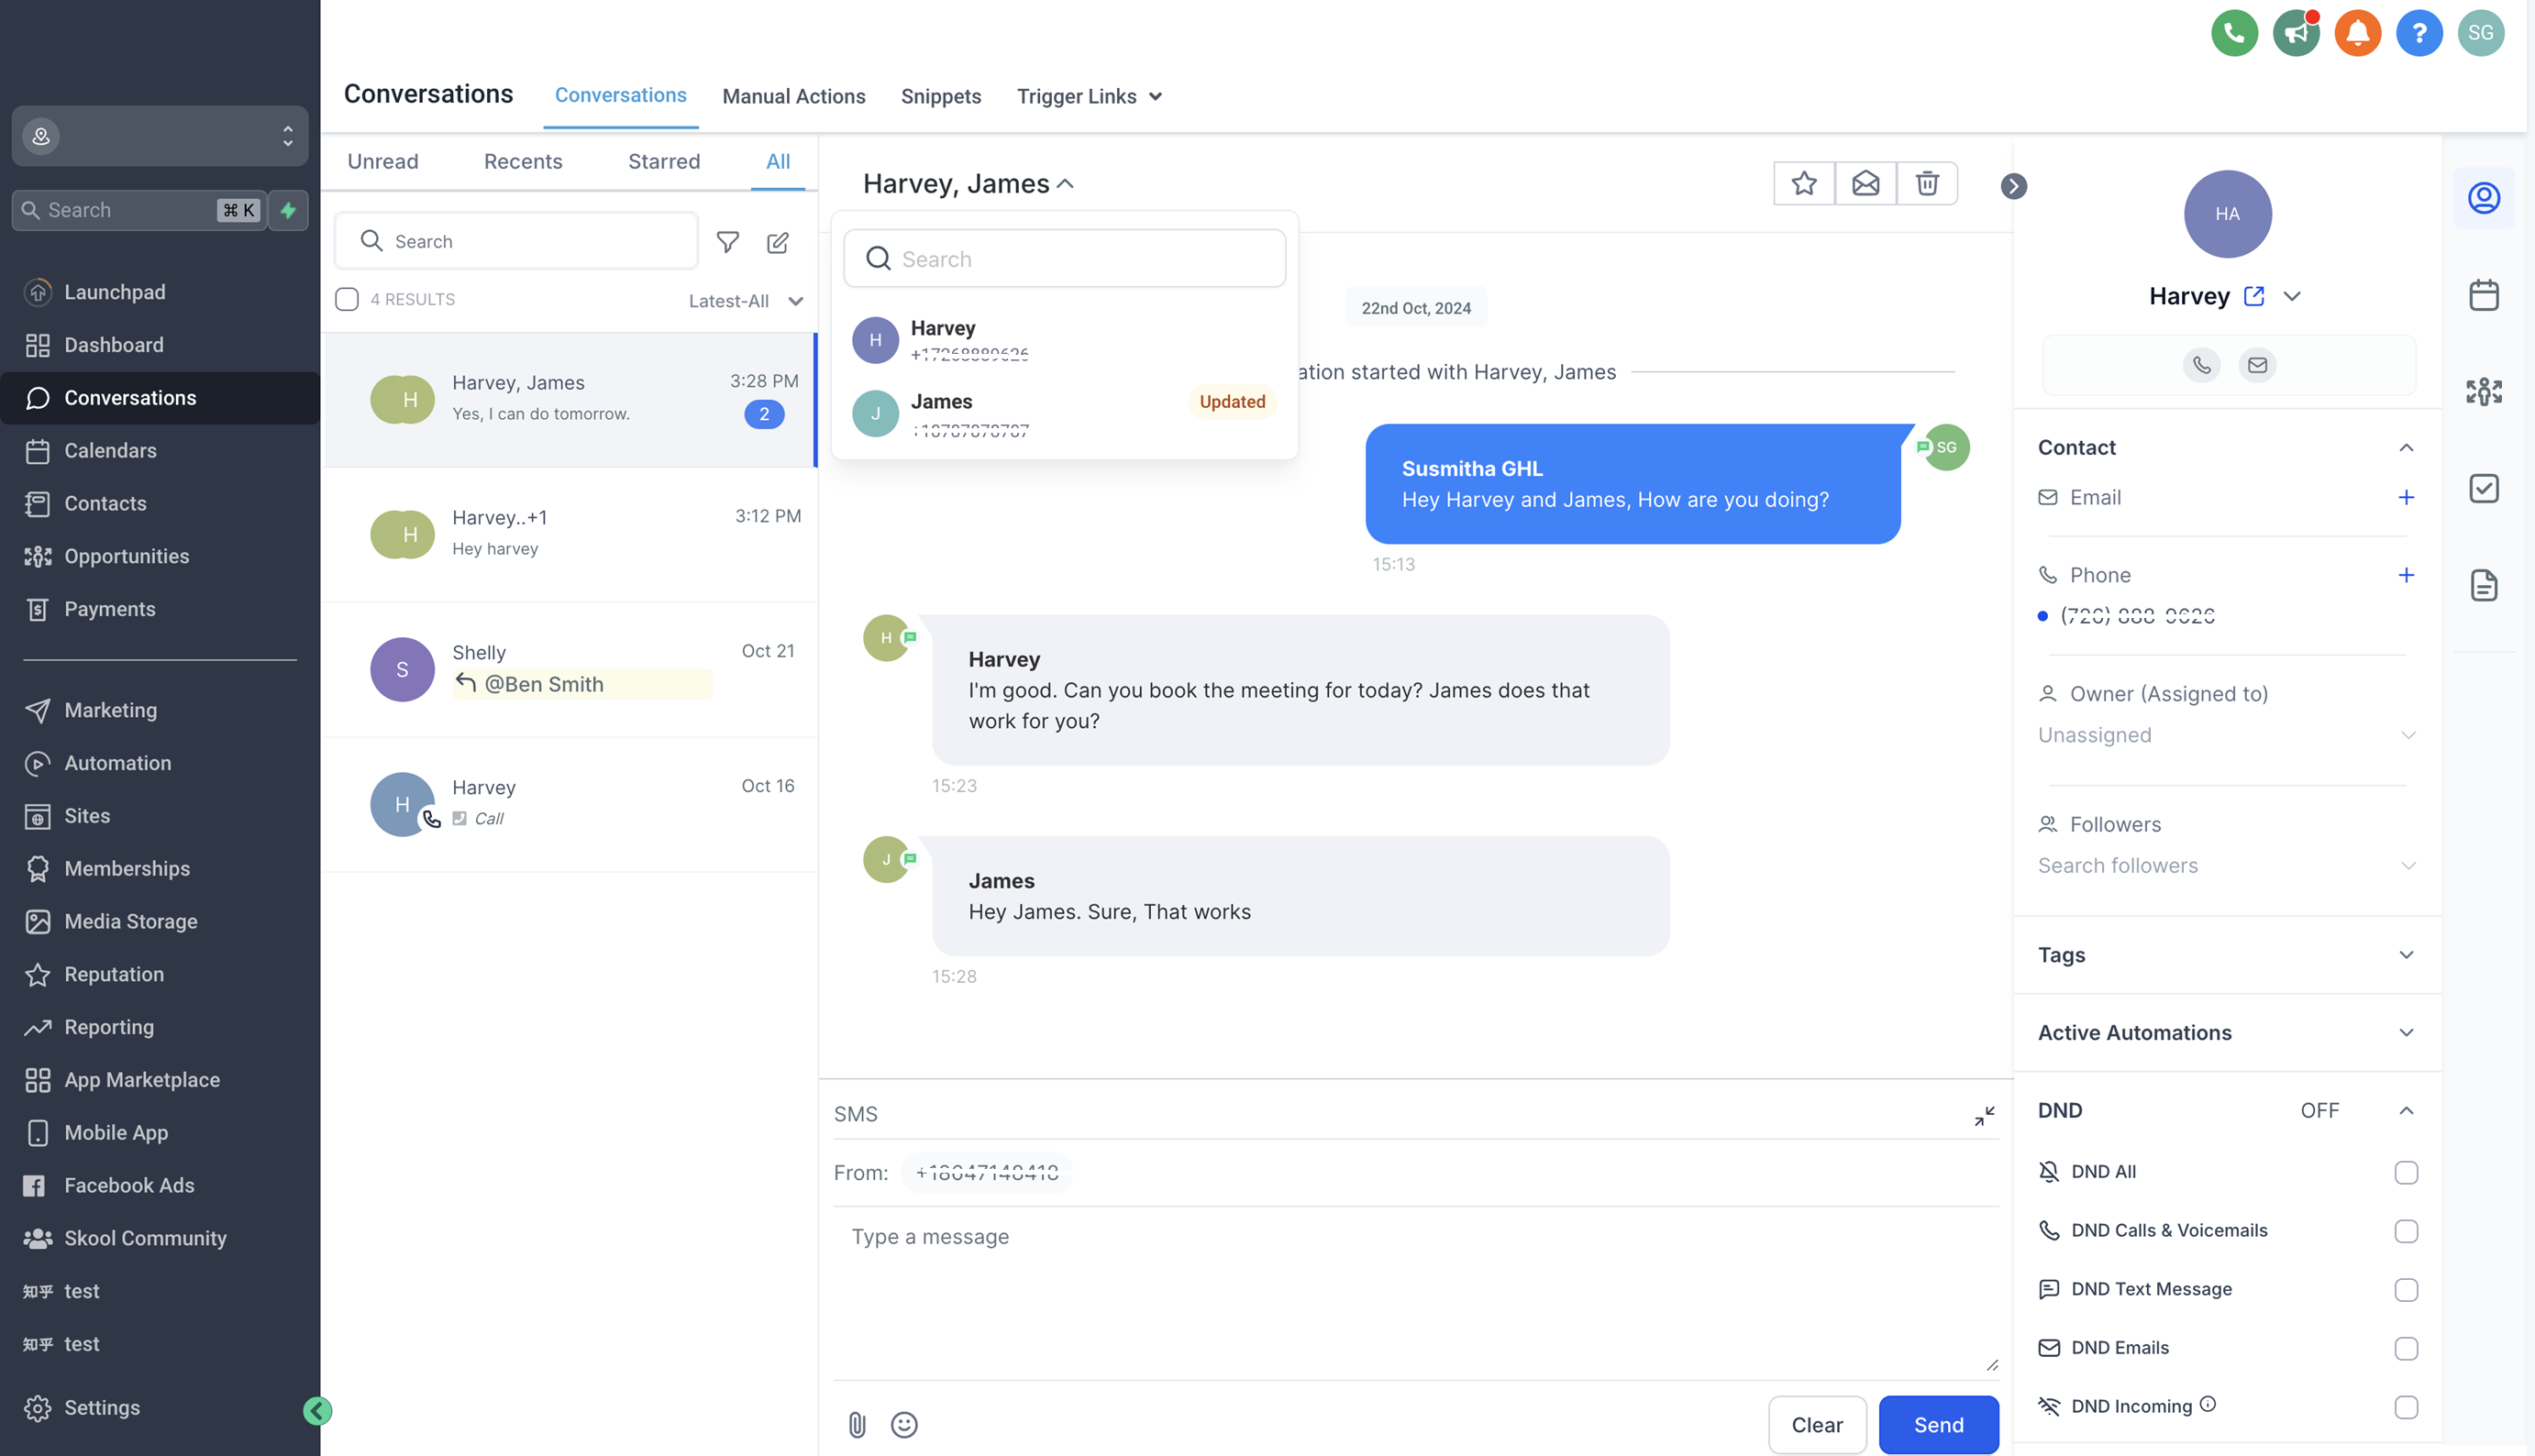
Task: Click the compose new message icon
Action: pos(778,242)
